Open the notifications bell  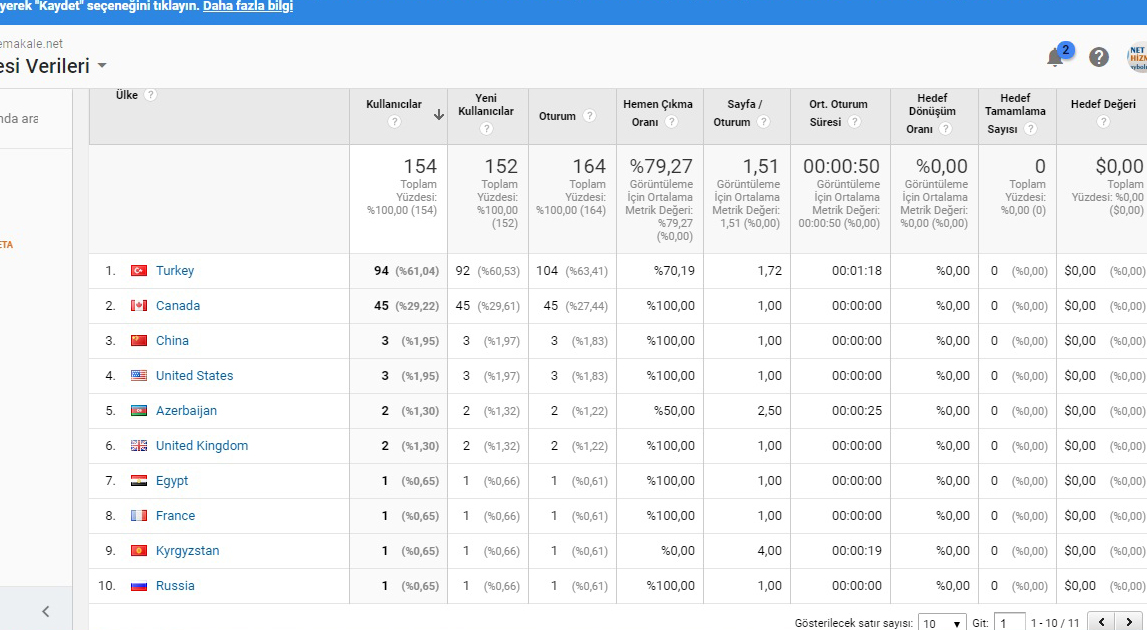coord(1055,58)
